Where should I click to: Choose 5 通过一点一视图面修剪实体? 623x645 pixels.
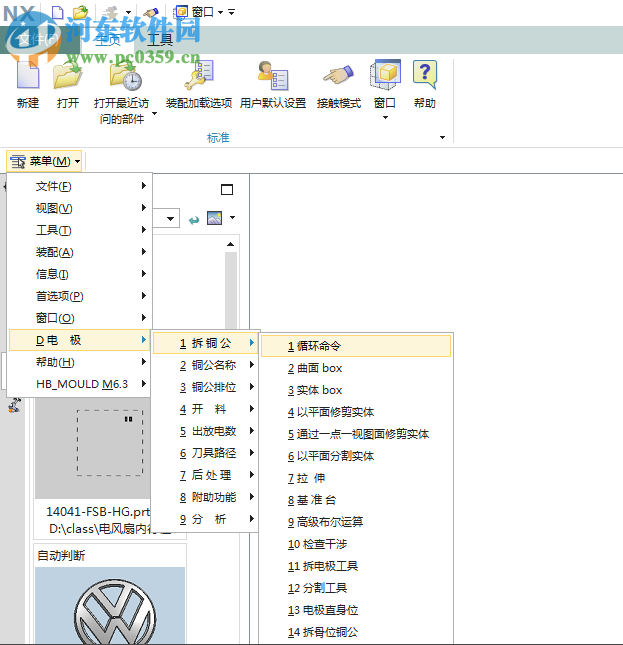(x=356, y=434)
